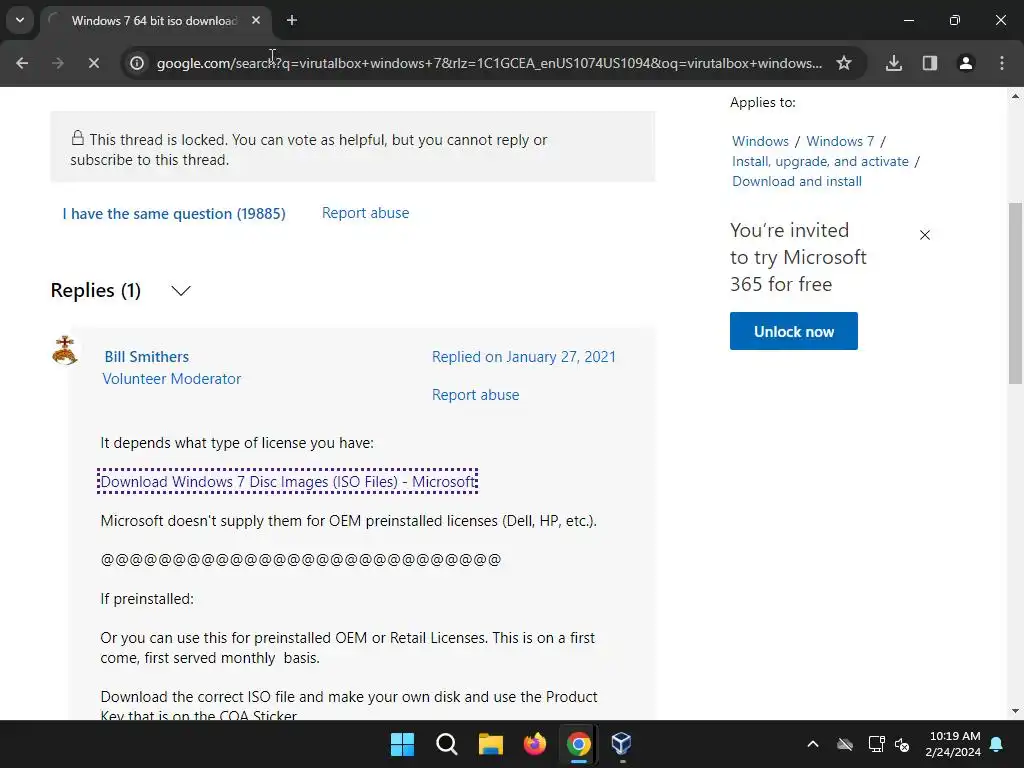The image size is (1024, 768).
Task: Click the forward navigation arrow
Action: pyautogui.click(x=57, y=63)
